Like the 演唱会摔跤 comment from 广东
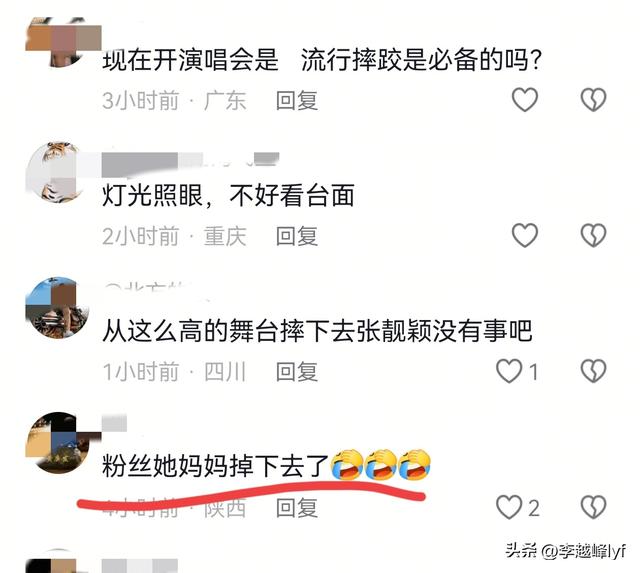This screenshot has height=573, width=640. pos(524,100)
